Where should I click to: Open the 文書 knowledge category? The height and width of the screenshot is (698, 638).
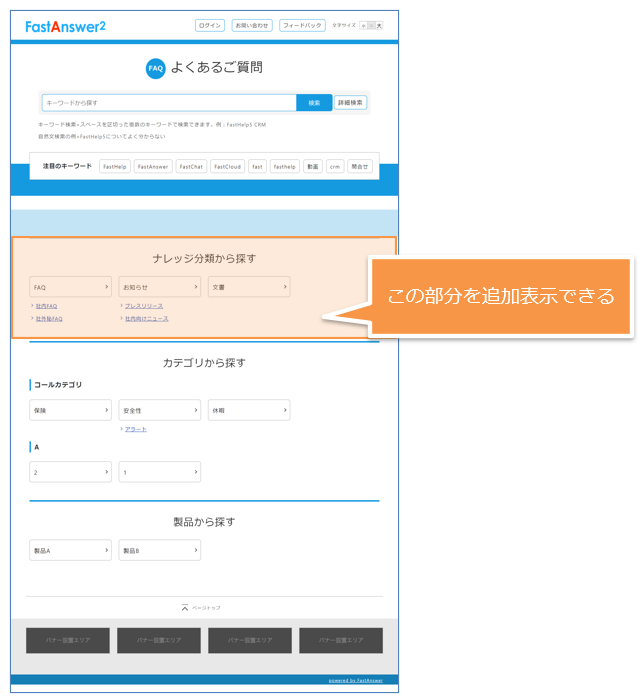[x=248, y=287]
